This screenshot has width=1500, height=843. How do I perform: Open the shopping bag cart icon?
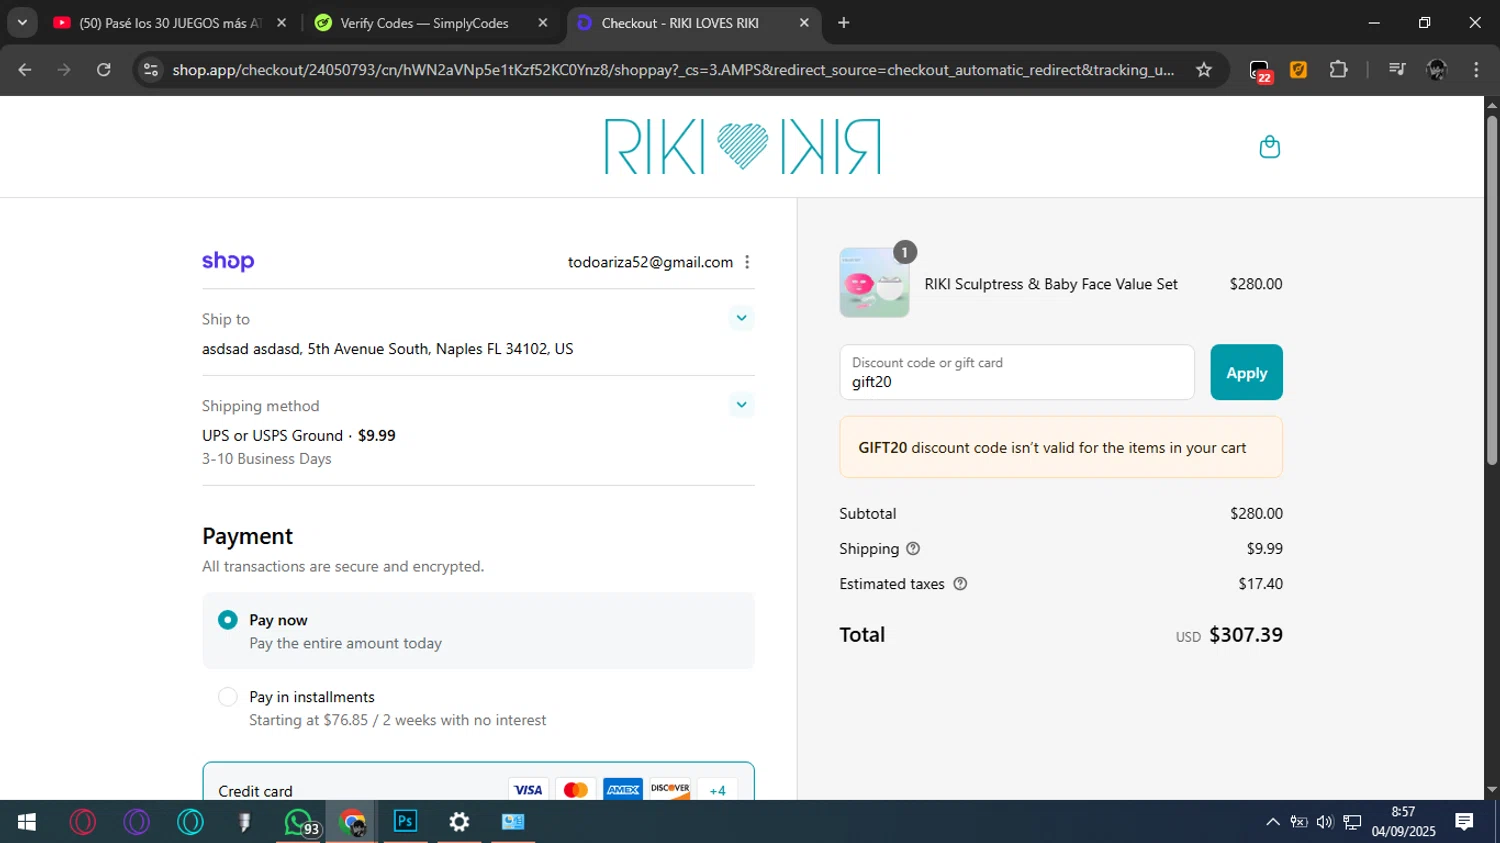click(1269, 147)
